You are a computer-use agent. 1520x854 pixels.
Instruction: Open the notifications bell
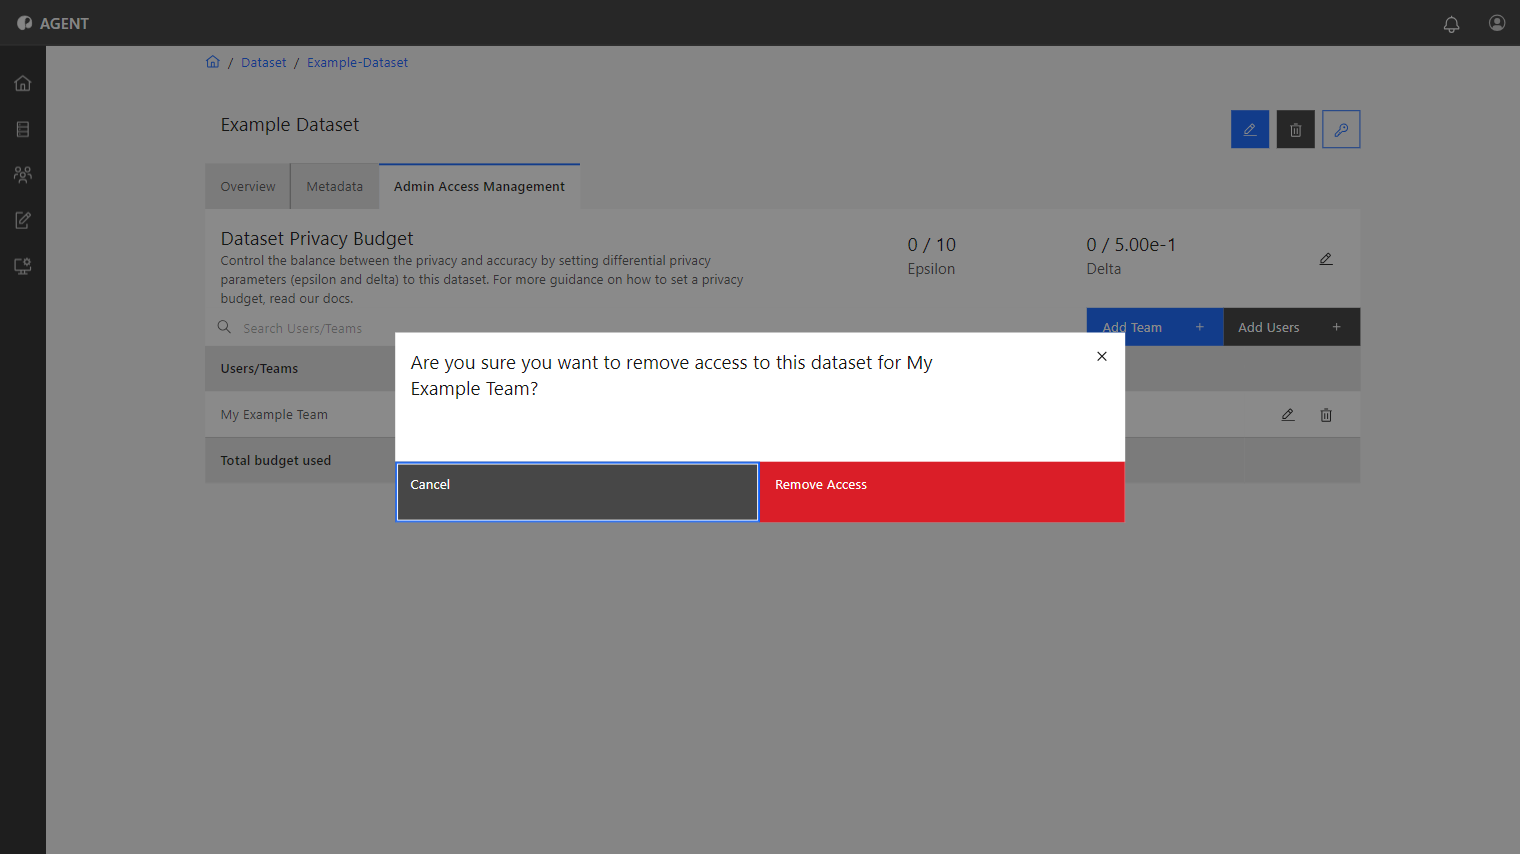coord(1451,24)
